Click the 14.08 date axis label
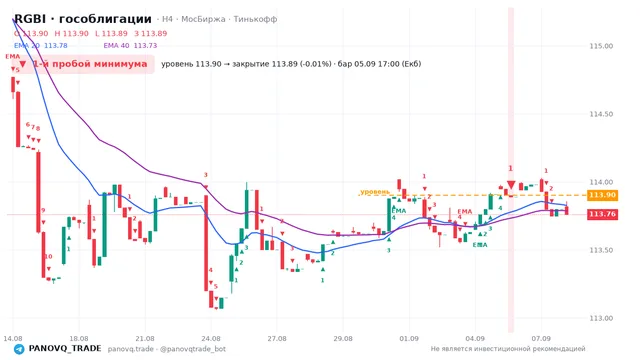This screenshot has height=360, width=640. point(13,339)
